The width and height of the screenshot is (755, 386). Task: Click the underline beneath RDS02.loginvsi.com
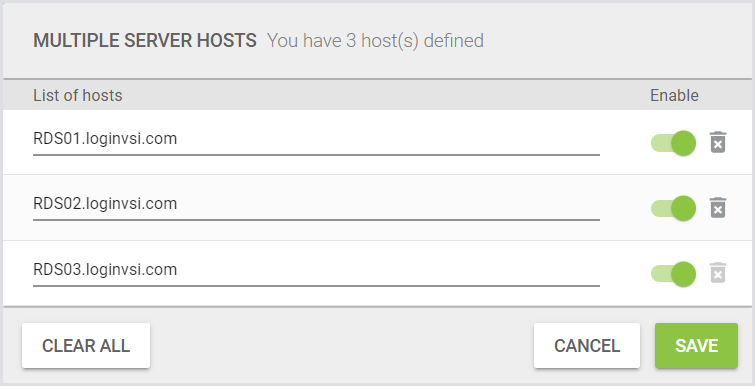click(316, 220)
